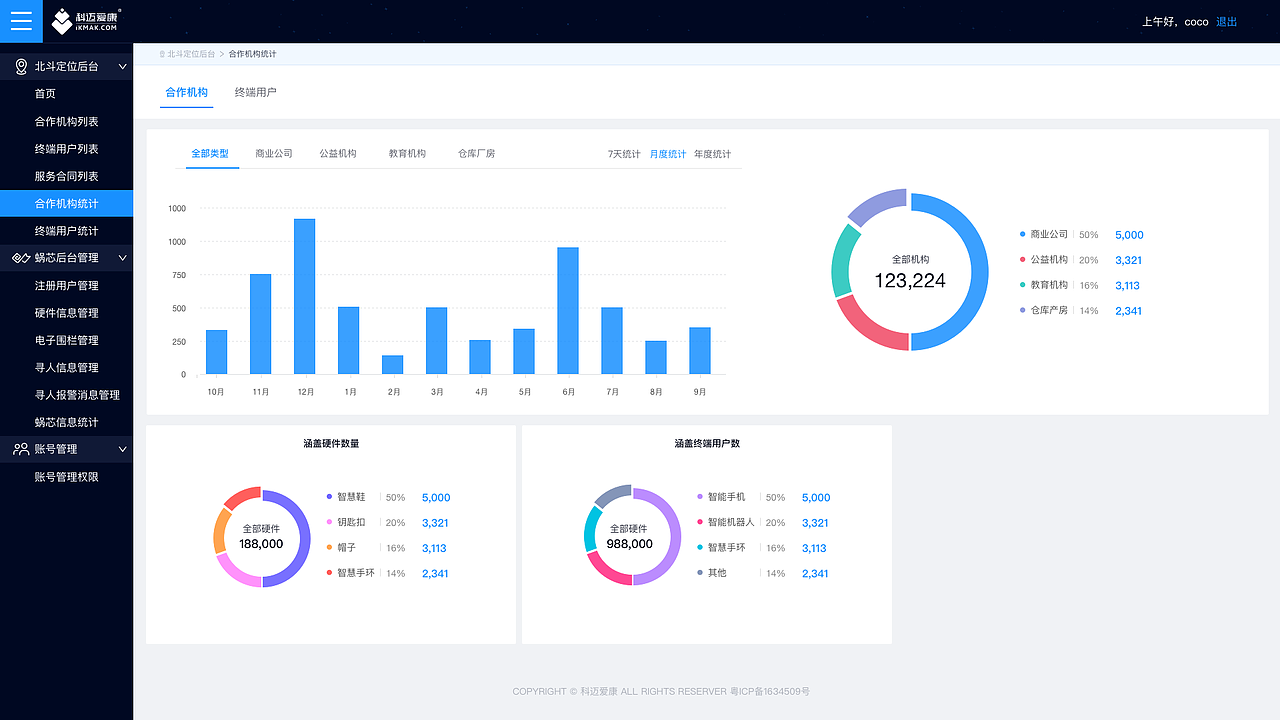Open 服务合同列表 in the sidebar
Screen dimensions: 1280x720
click(66, 177)
